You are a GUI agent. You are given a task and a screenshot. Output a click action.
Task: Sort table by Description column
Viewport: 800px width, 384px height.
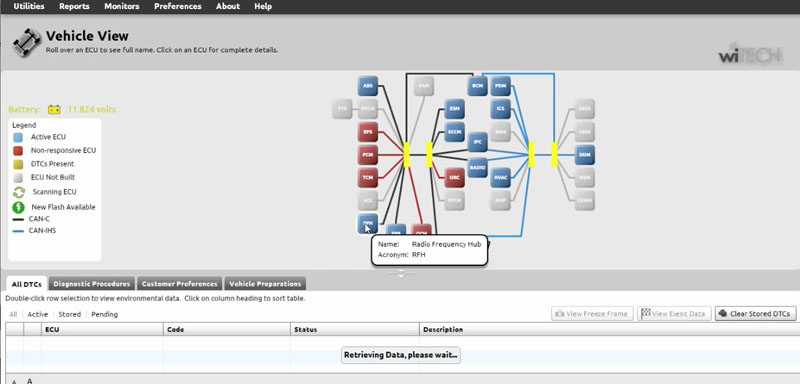tap(610, 329)
